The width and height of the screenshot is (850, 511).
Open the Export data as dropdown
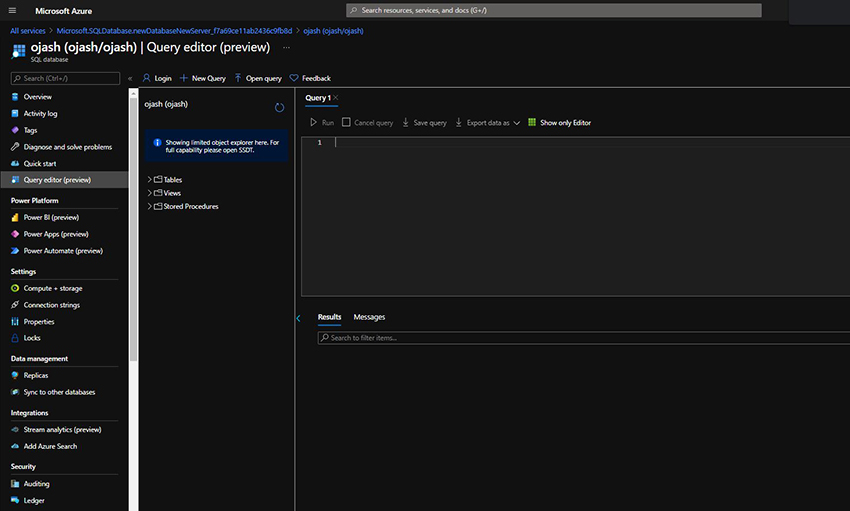487,123
